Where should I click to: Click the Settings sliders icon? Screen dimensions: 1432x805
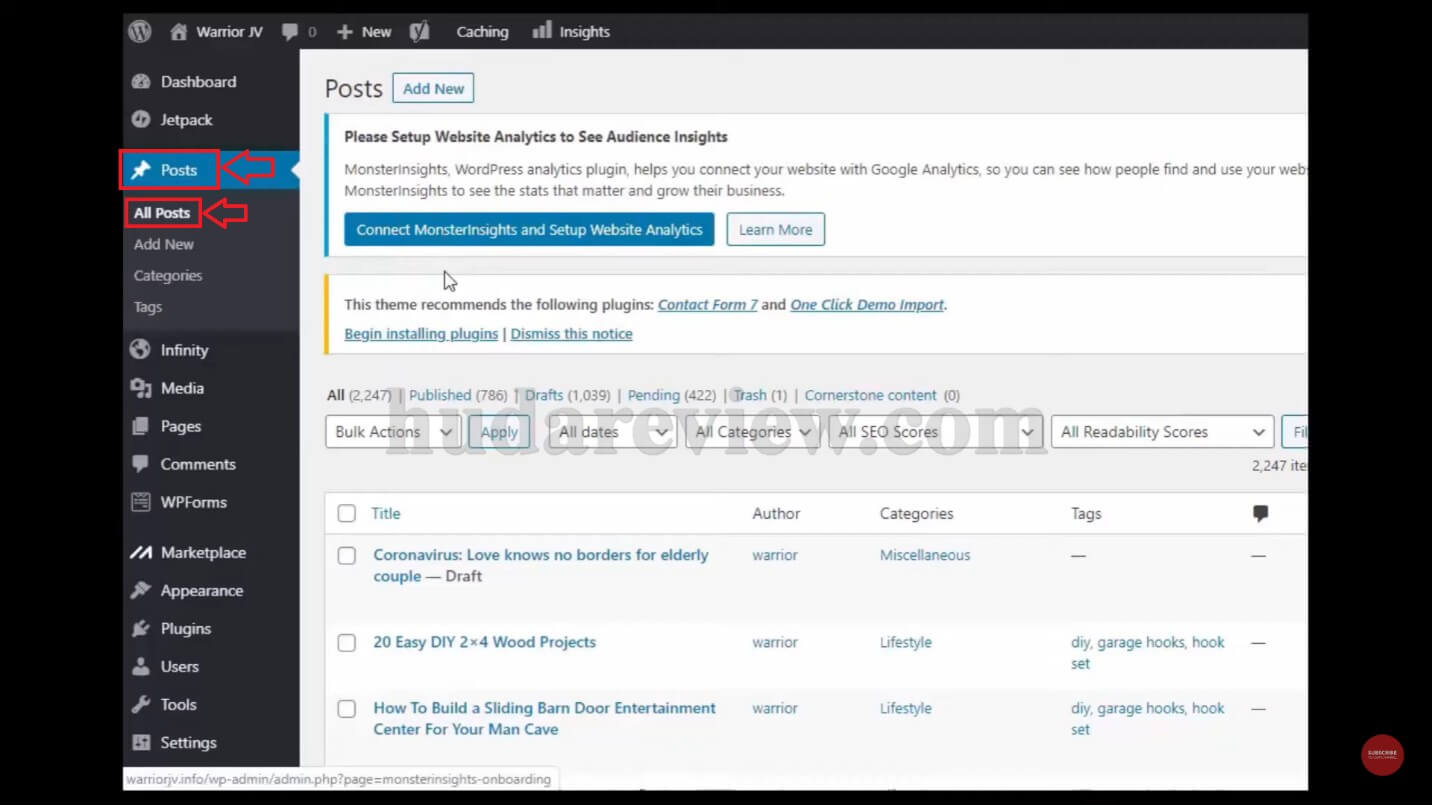pyautogui.click(x=141, y=742)
